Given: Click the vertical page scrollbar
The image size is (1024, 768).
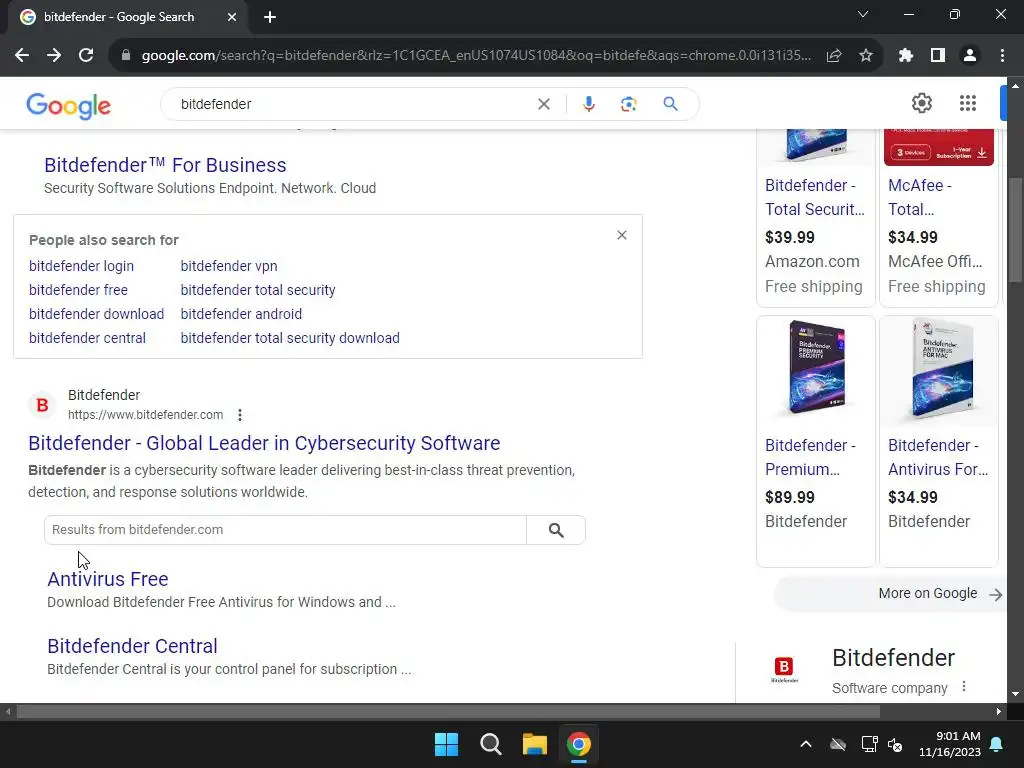Looking at the screenshot, I should tap(1015, 230).
